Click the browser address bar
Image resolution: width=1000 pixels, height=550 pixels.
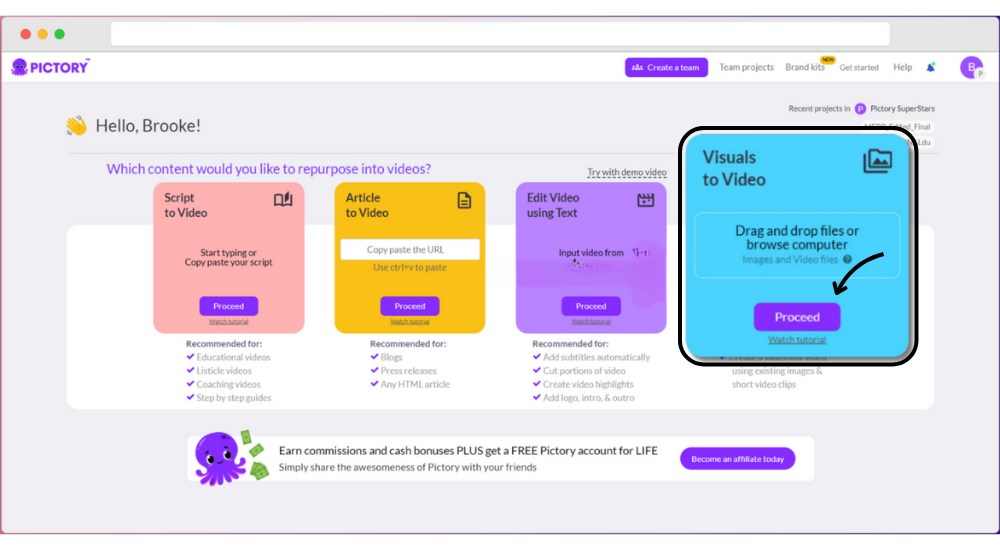click(x=500, y=34)
